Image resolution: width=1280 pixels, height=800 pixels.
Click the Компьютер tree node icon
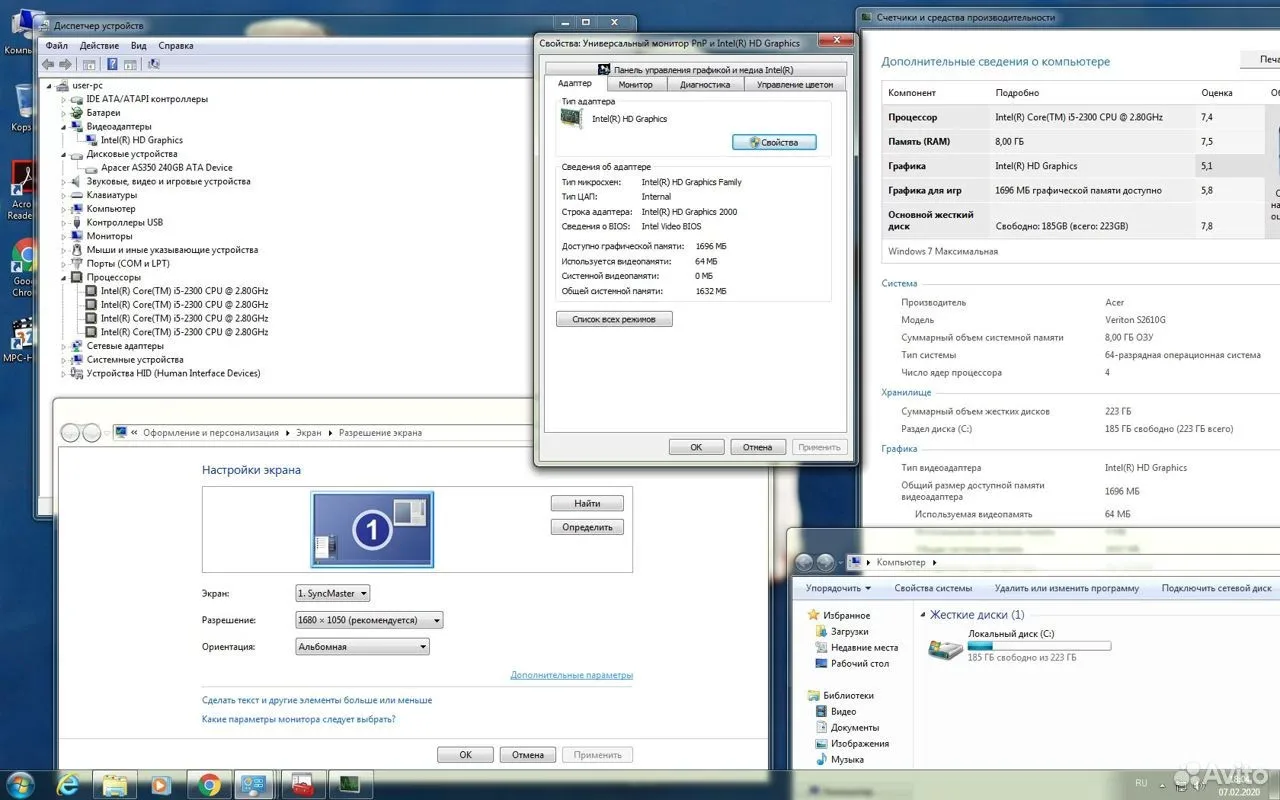point(77,209)
